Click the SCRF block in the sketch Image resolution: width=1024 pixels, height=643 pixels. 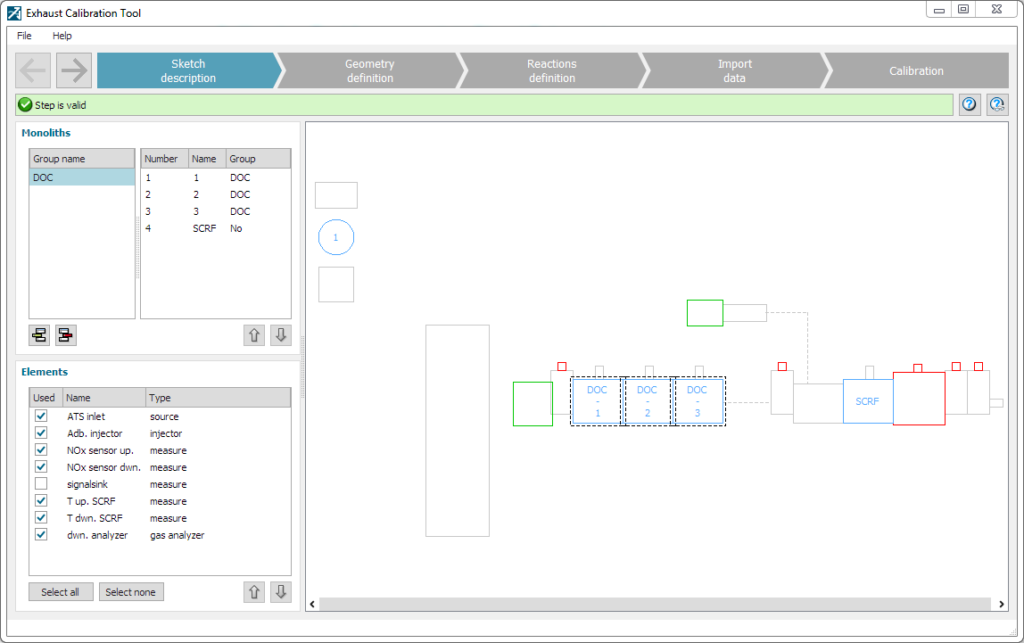tap(867, 401)
